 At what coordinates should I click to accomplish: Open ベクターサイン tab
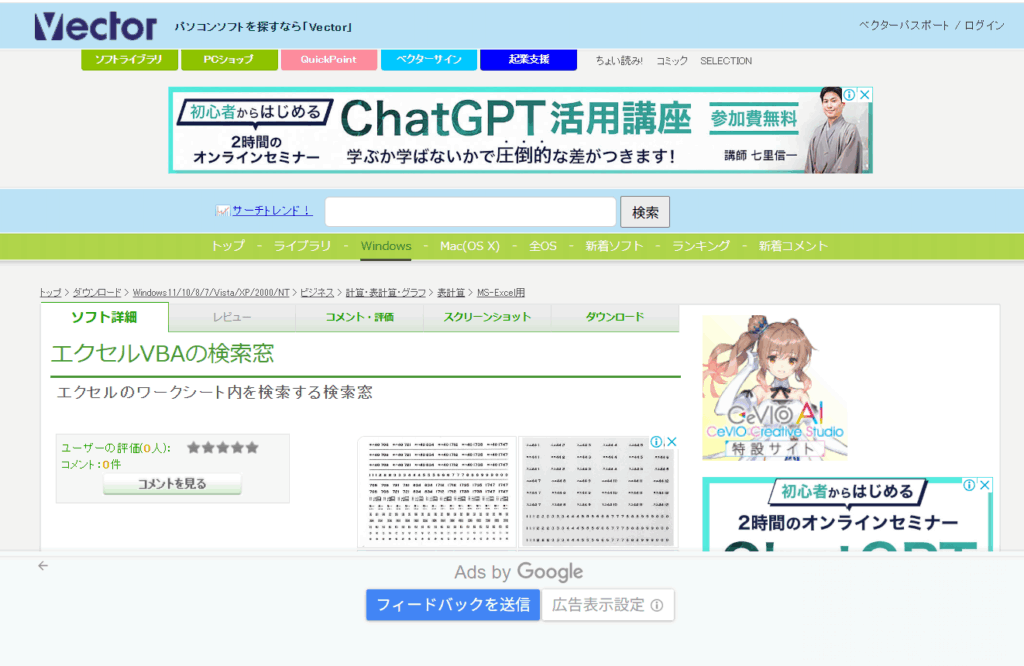pyautogui.click(x=429, y=59)
